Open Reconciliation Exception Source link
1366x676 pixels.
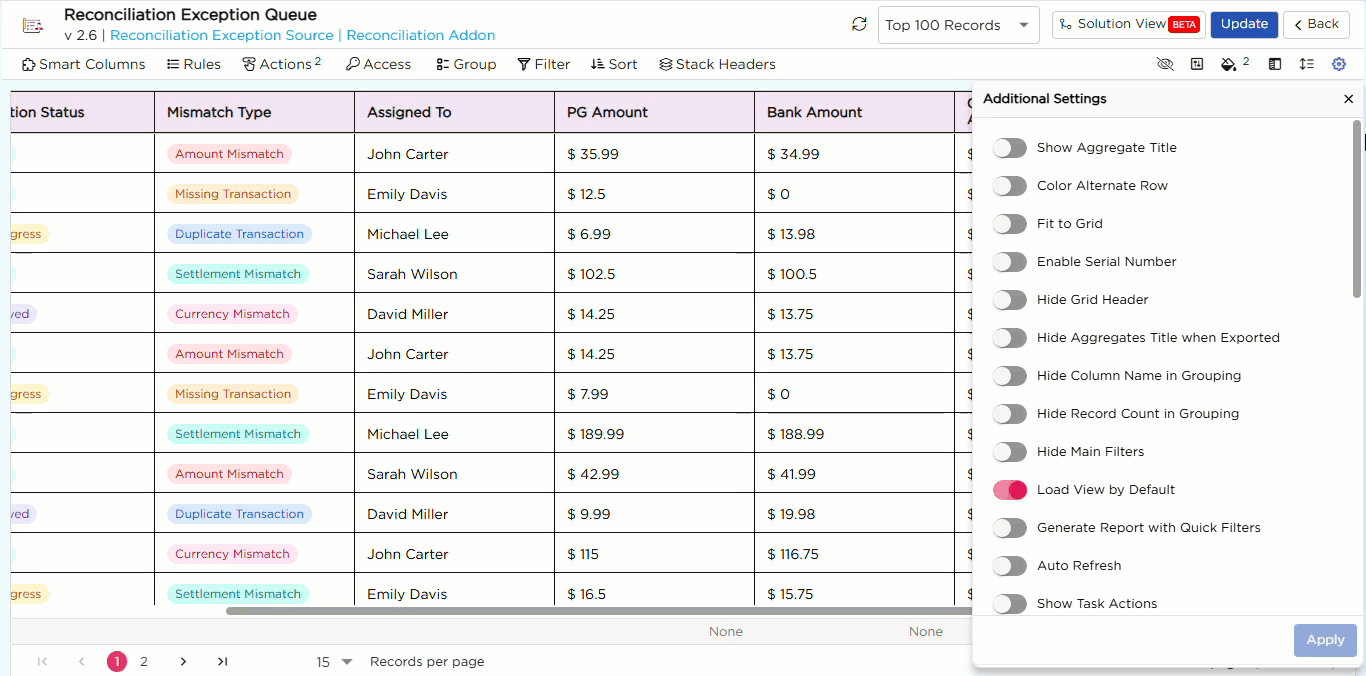(222, 35)
